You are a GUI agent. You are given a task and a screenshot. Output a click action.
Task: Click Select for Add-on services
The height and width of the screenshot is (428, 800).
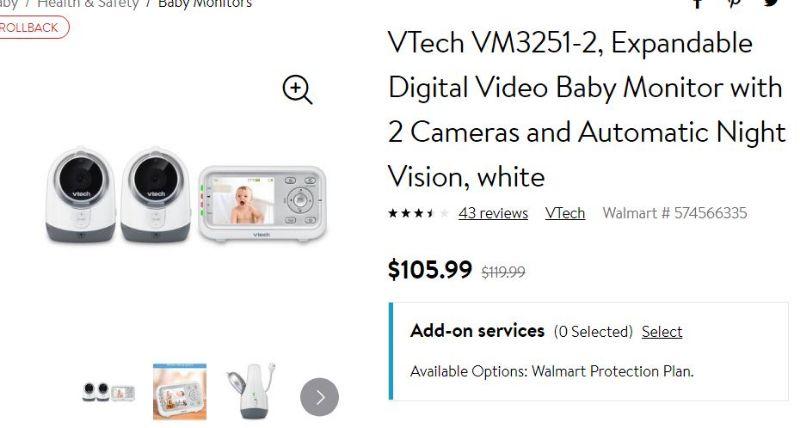[x=662, y=331]
